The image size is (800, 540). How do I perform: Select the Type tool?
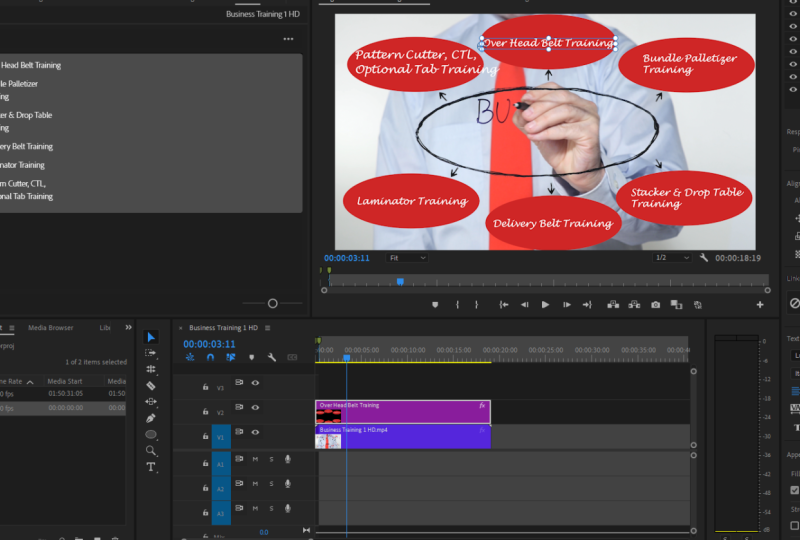[151, 467]
